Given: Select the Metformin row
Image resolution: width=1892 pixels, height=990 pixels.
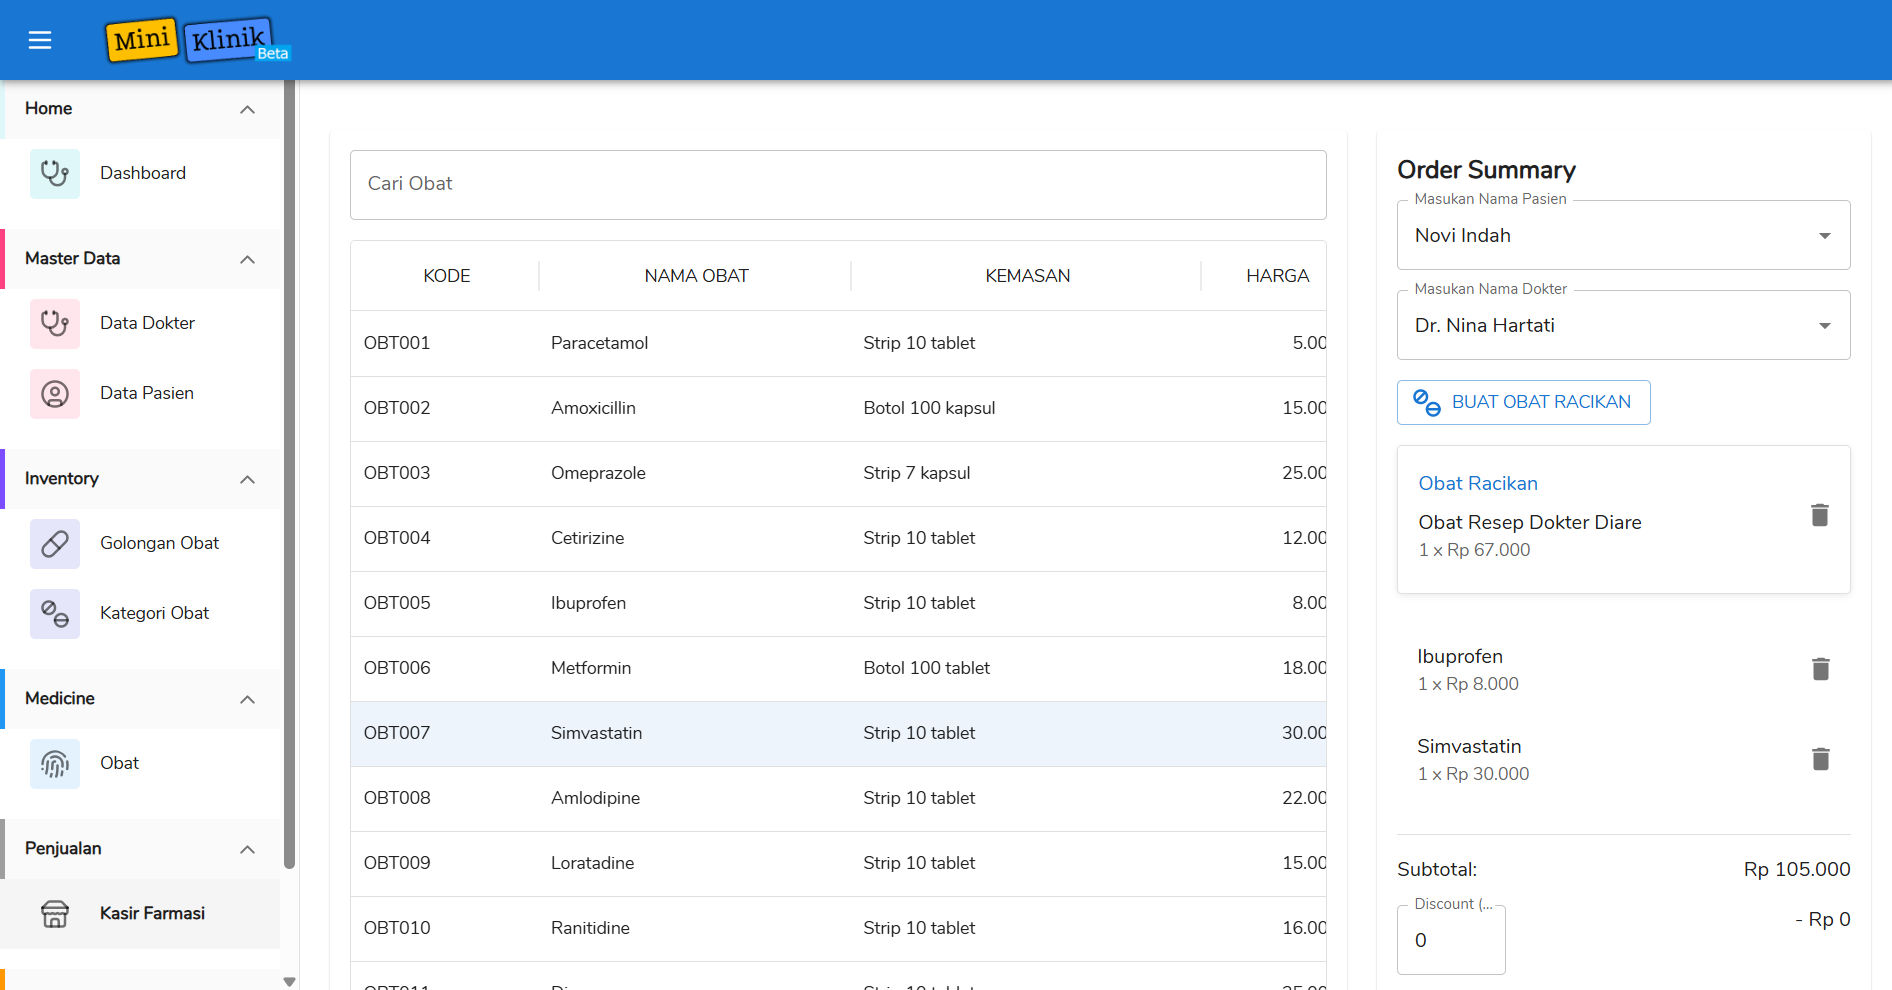Looking at the screenshot, I should point(838,669).
